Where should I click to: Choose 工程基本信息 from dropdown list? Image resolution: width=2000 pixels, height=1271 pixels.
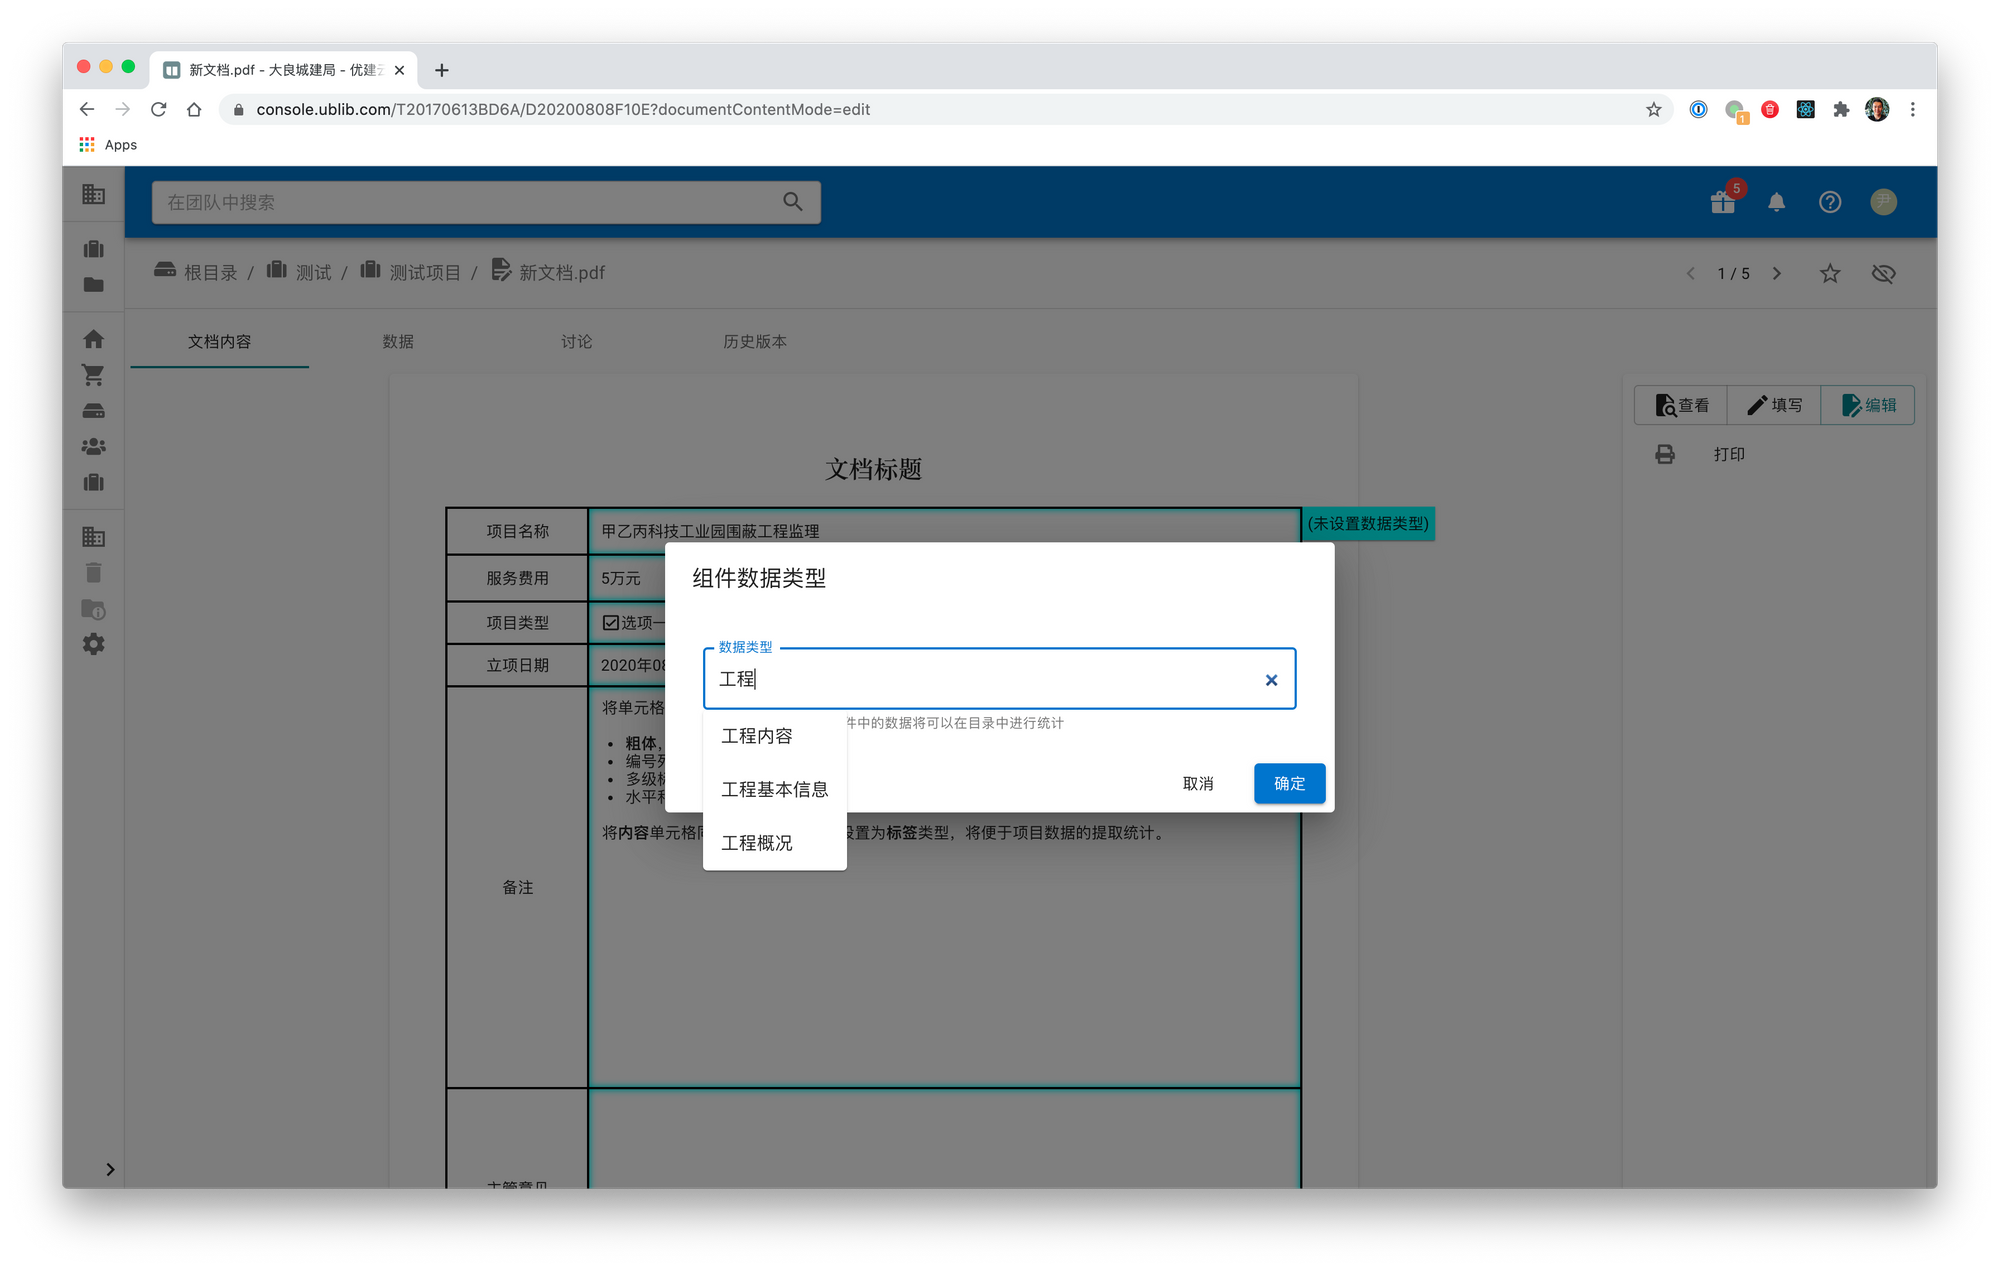pos(774,789)
